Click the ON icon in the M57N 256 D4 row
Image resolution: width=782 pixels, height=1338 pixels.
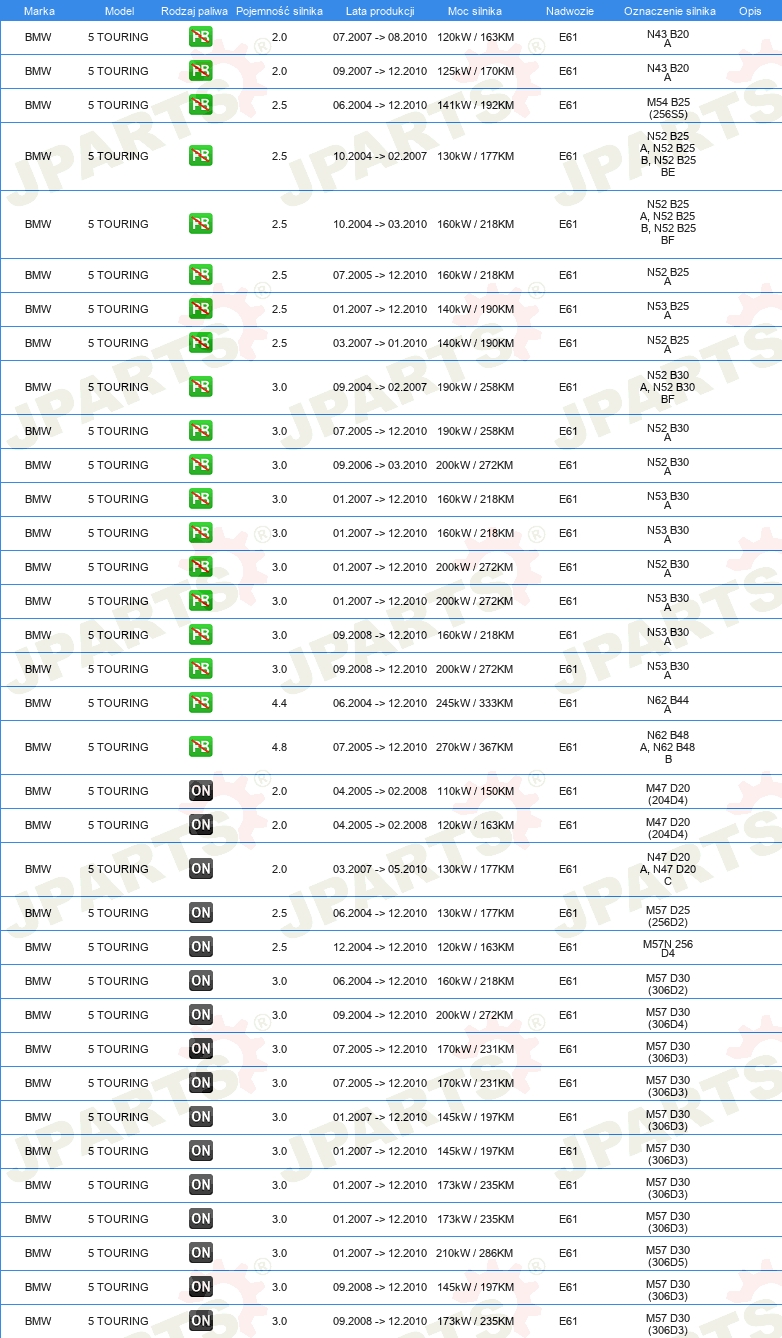(x=201, y=947)
